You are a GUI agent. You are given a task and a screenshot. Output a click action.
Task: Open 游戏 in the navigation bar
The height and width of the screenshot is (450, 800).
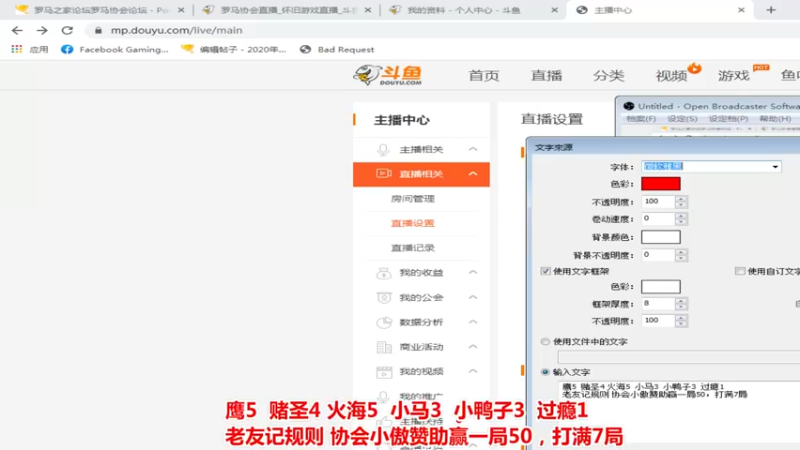point(734,76)
